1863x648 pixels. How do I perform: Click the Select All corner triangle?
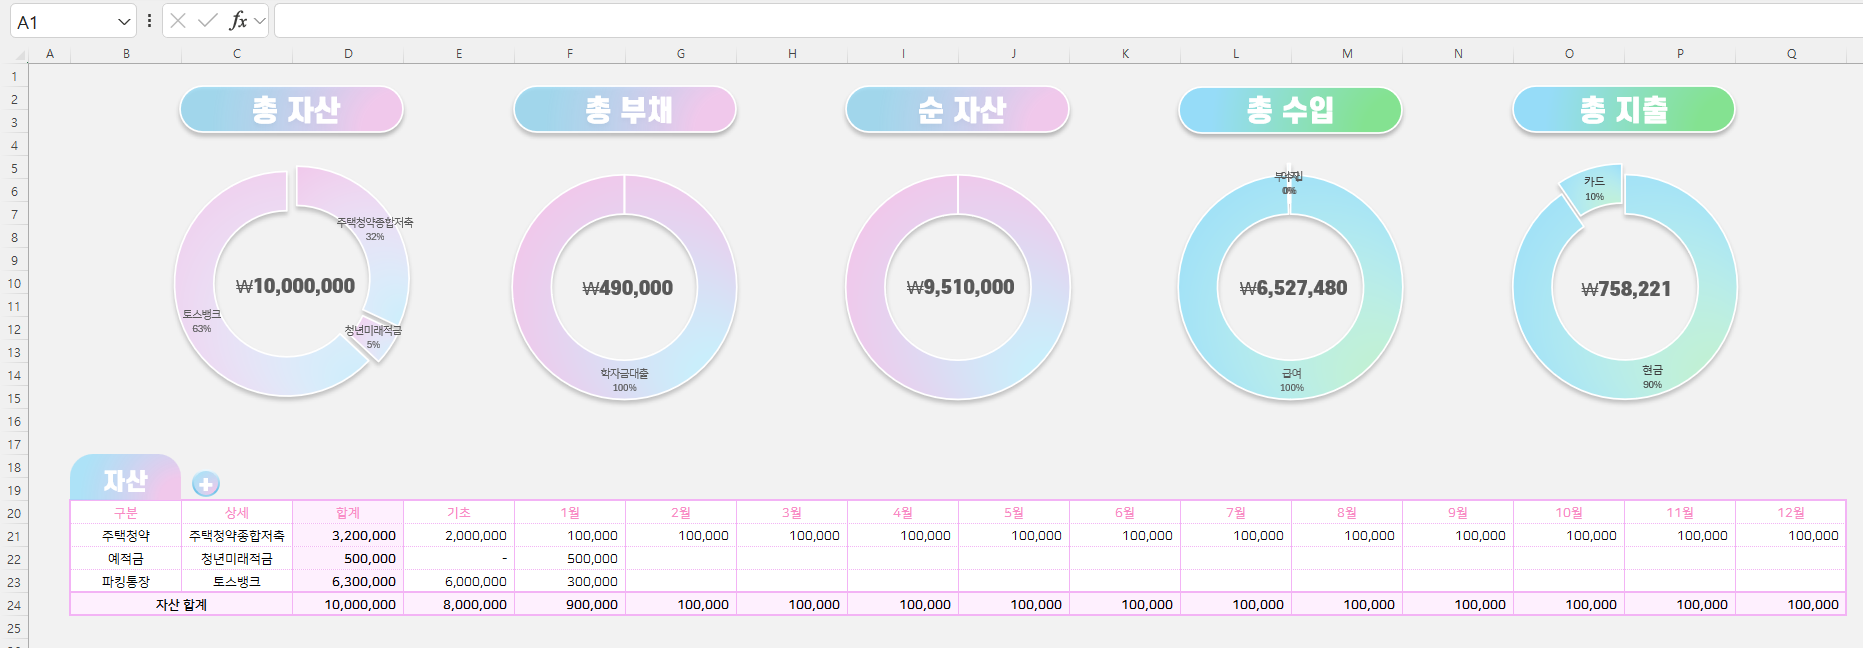click(14, 54)
